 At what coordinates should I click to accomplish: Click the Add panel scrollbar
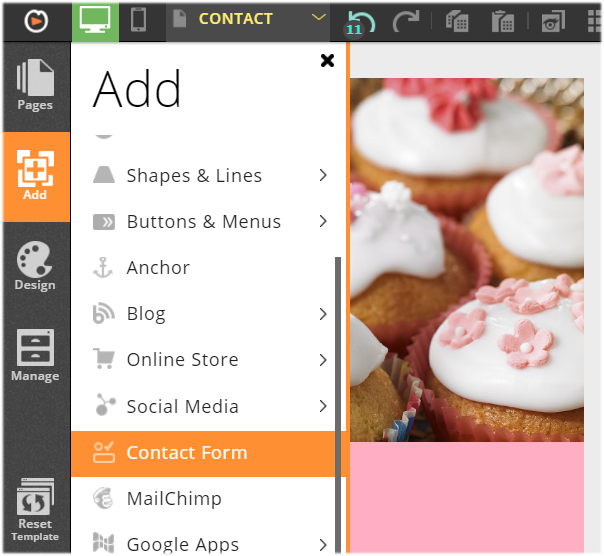(x=338, y=405)
